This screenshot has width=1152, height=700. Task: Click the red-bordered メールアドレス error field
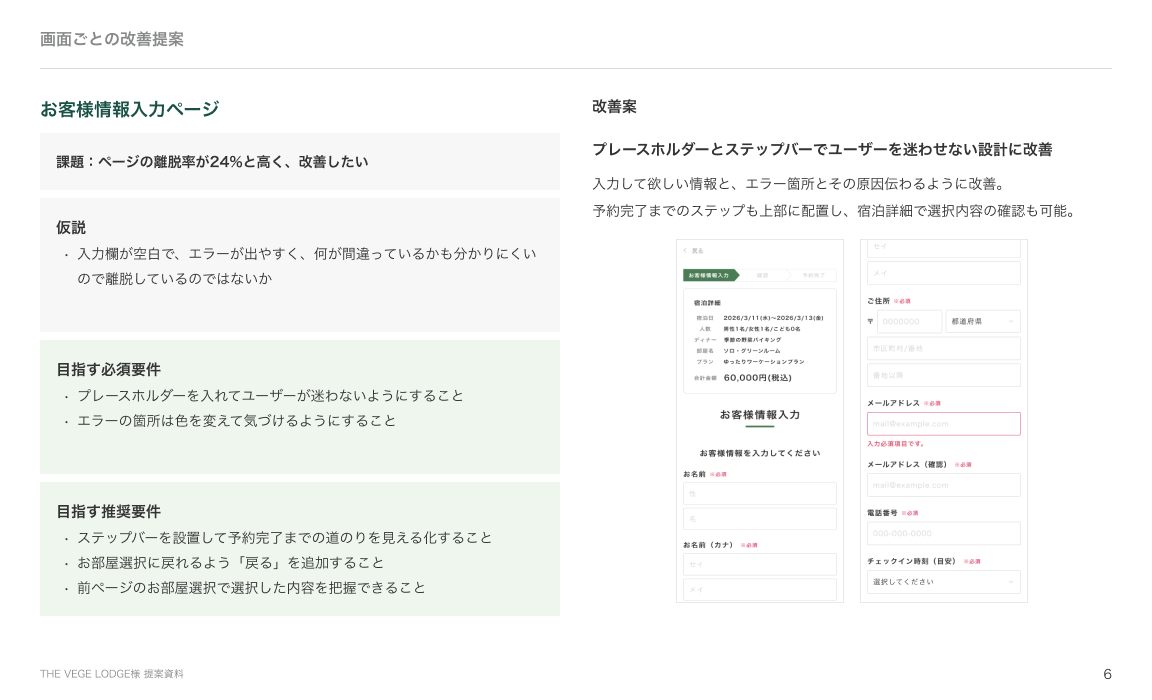(943, 424)
